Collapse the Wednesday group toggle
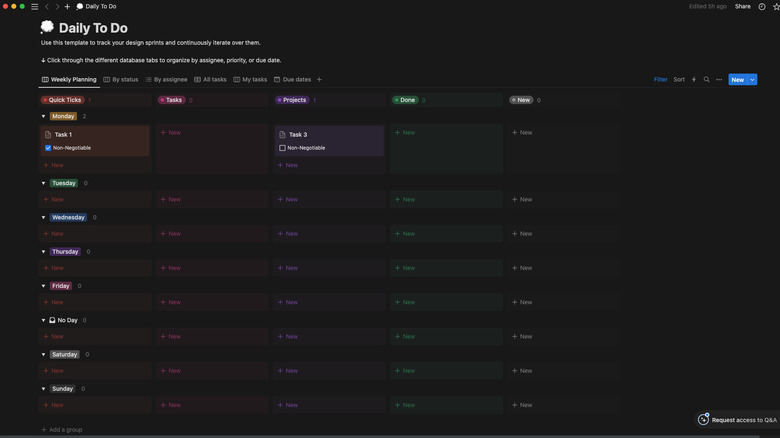Image resolution: width=780 pixels, height=438 pixels. tap(43, 217)
